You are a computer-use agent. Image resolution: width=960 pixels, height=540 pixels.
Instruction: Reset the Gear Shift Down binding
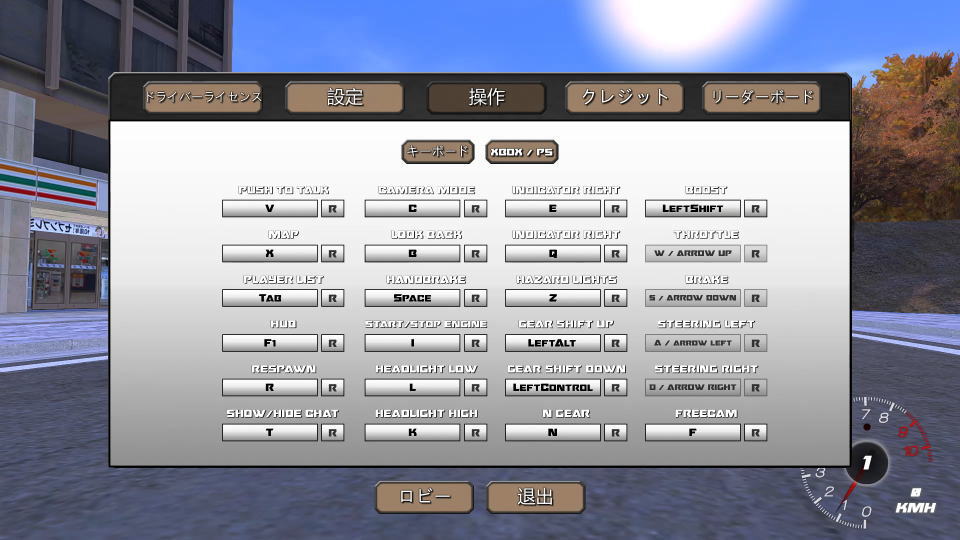click(x=616, y=388)
